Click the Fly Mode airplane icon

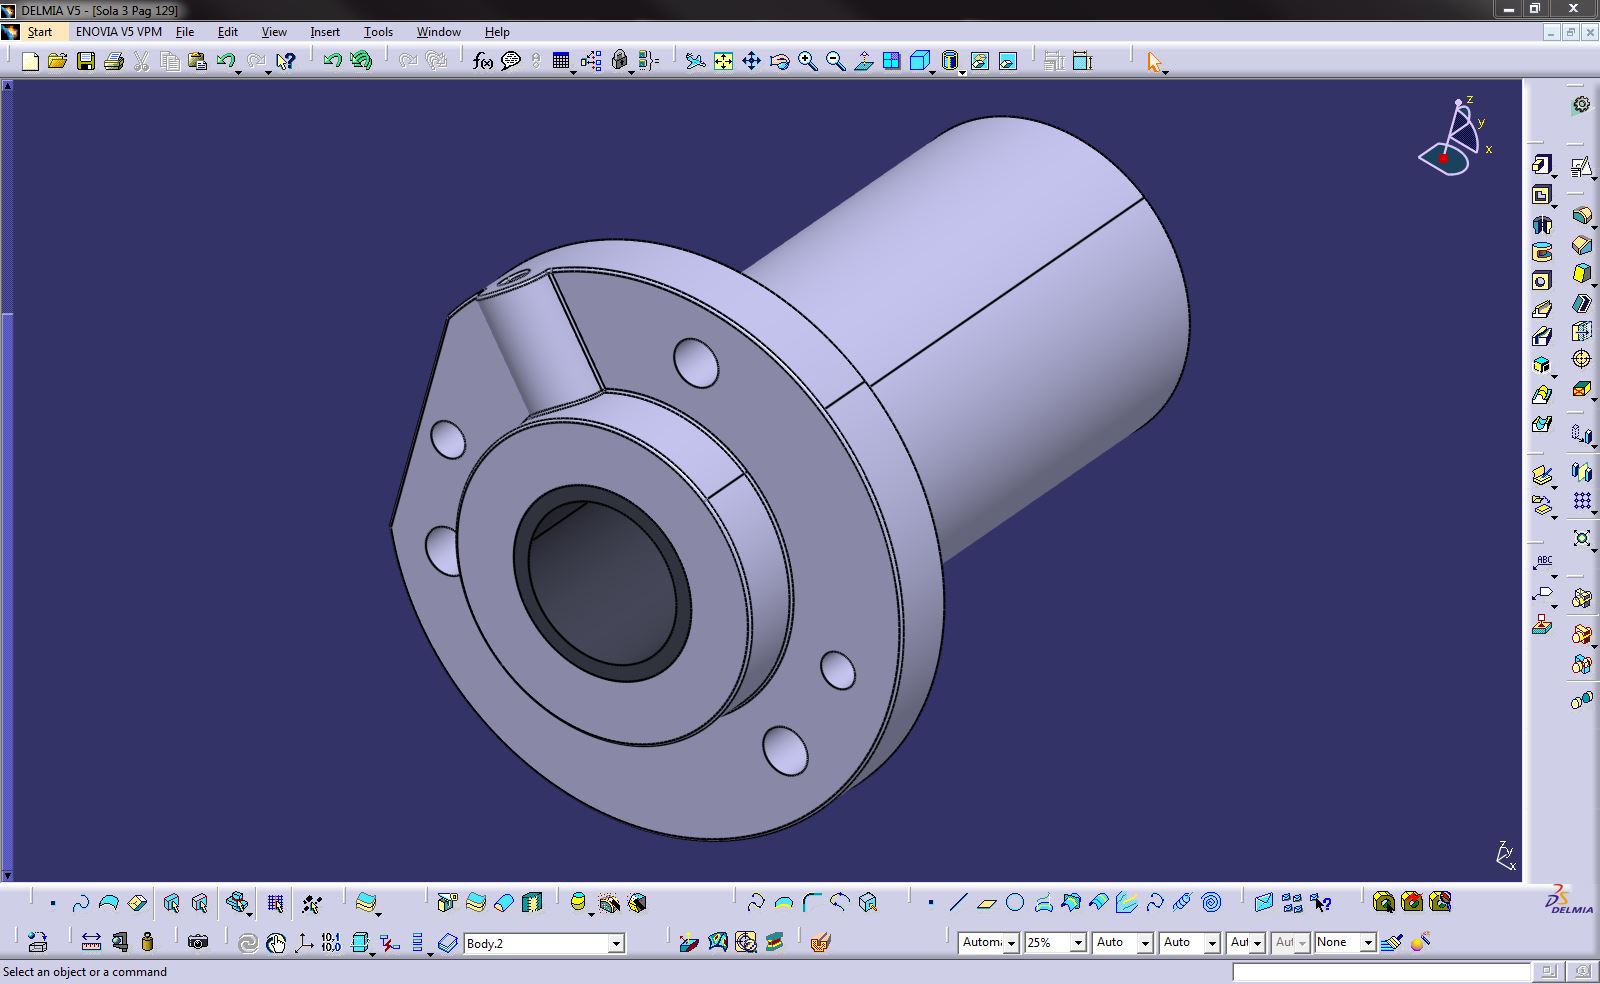click(x=695, y=61)
